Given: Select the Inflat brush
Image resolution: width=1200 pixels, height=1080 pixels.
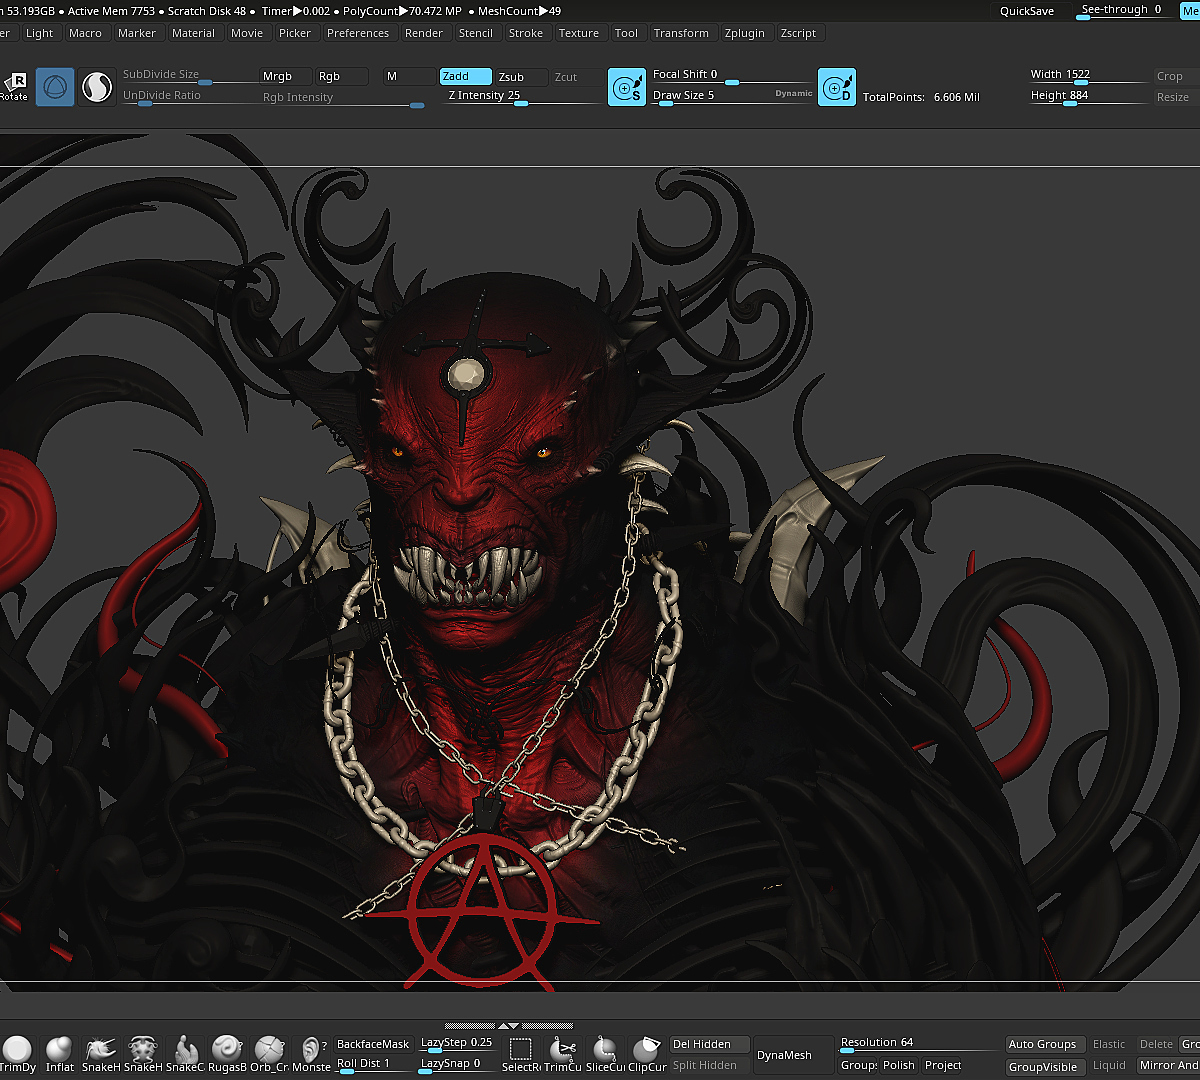Looking at the screenshot, I should tap(60, 1054).
